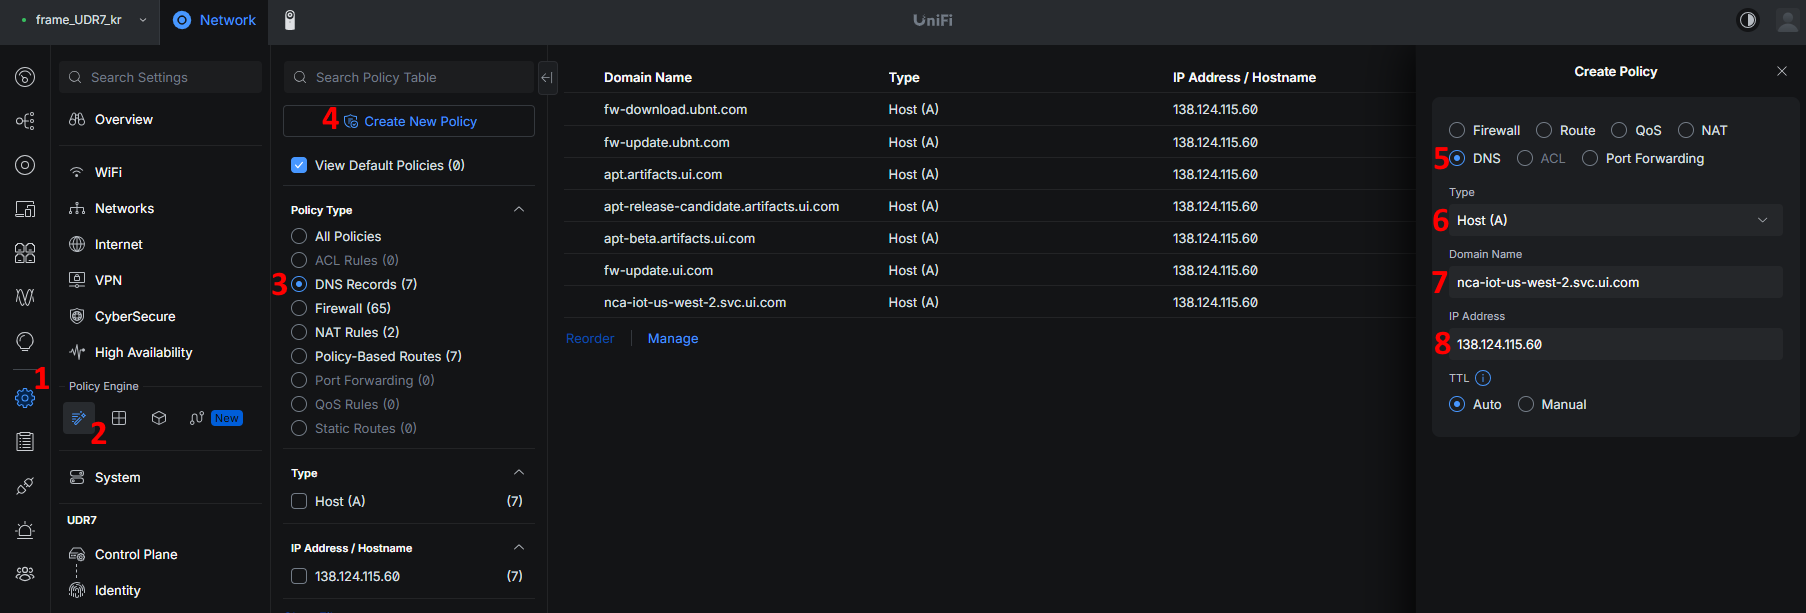
Task: Collapse the policy filter panel arrow
Action: pyautogui.click(x=547, y=78)
